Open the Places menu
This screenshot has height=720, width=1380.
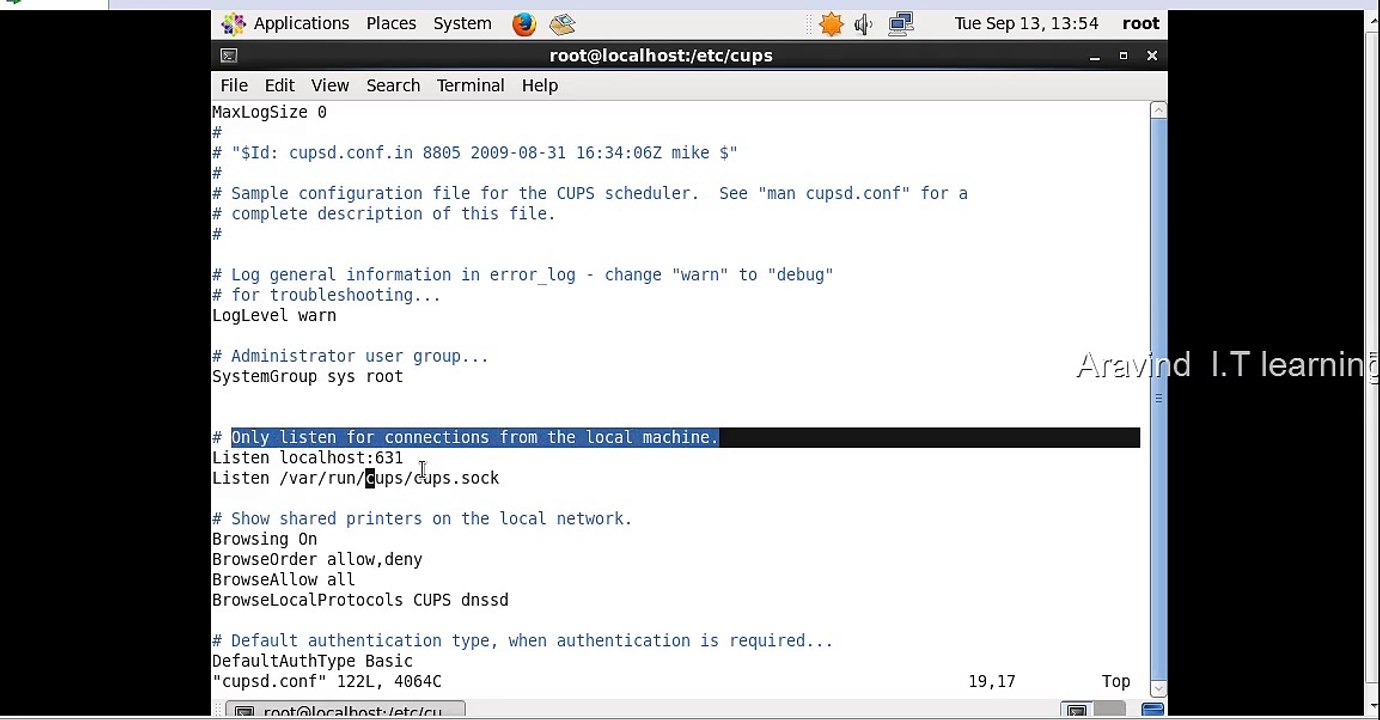(391, 23)
